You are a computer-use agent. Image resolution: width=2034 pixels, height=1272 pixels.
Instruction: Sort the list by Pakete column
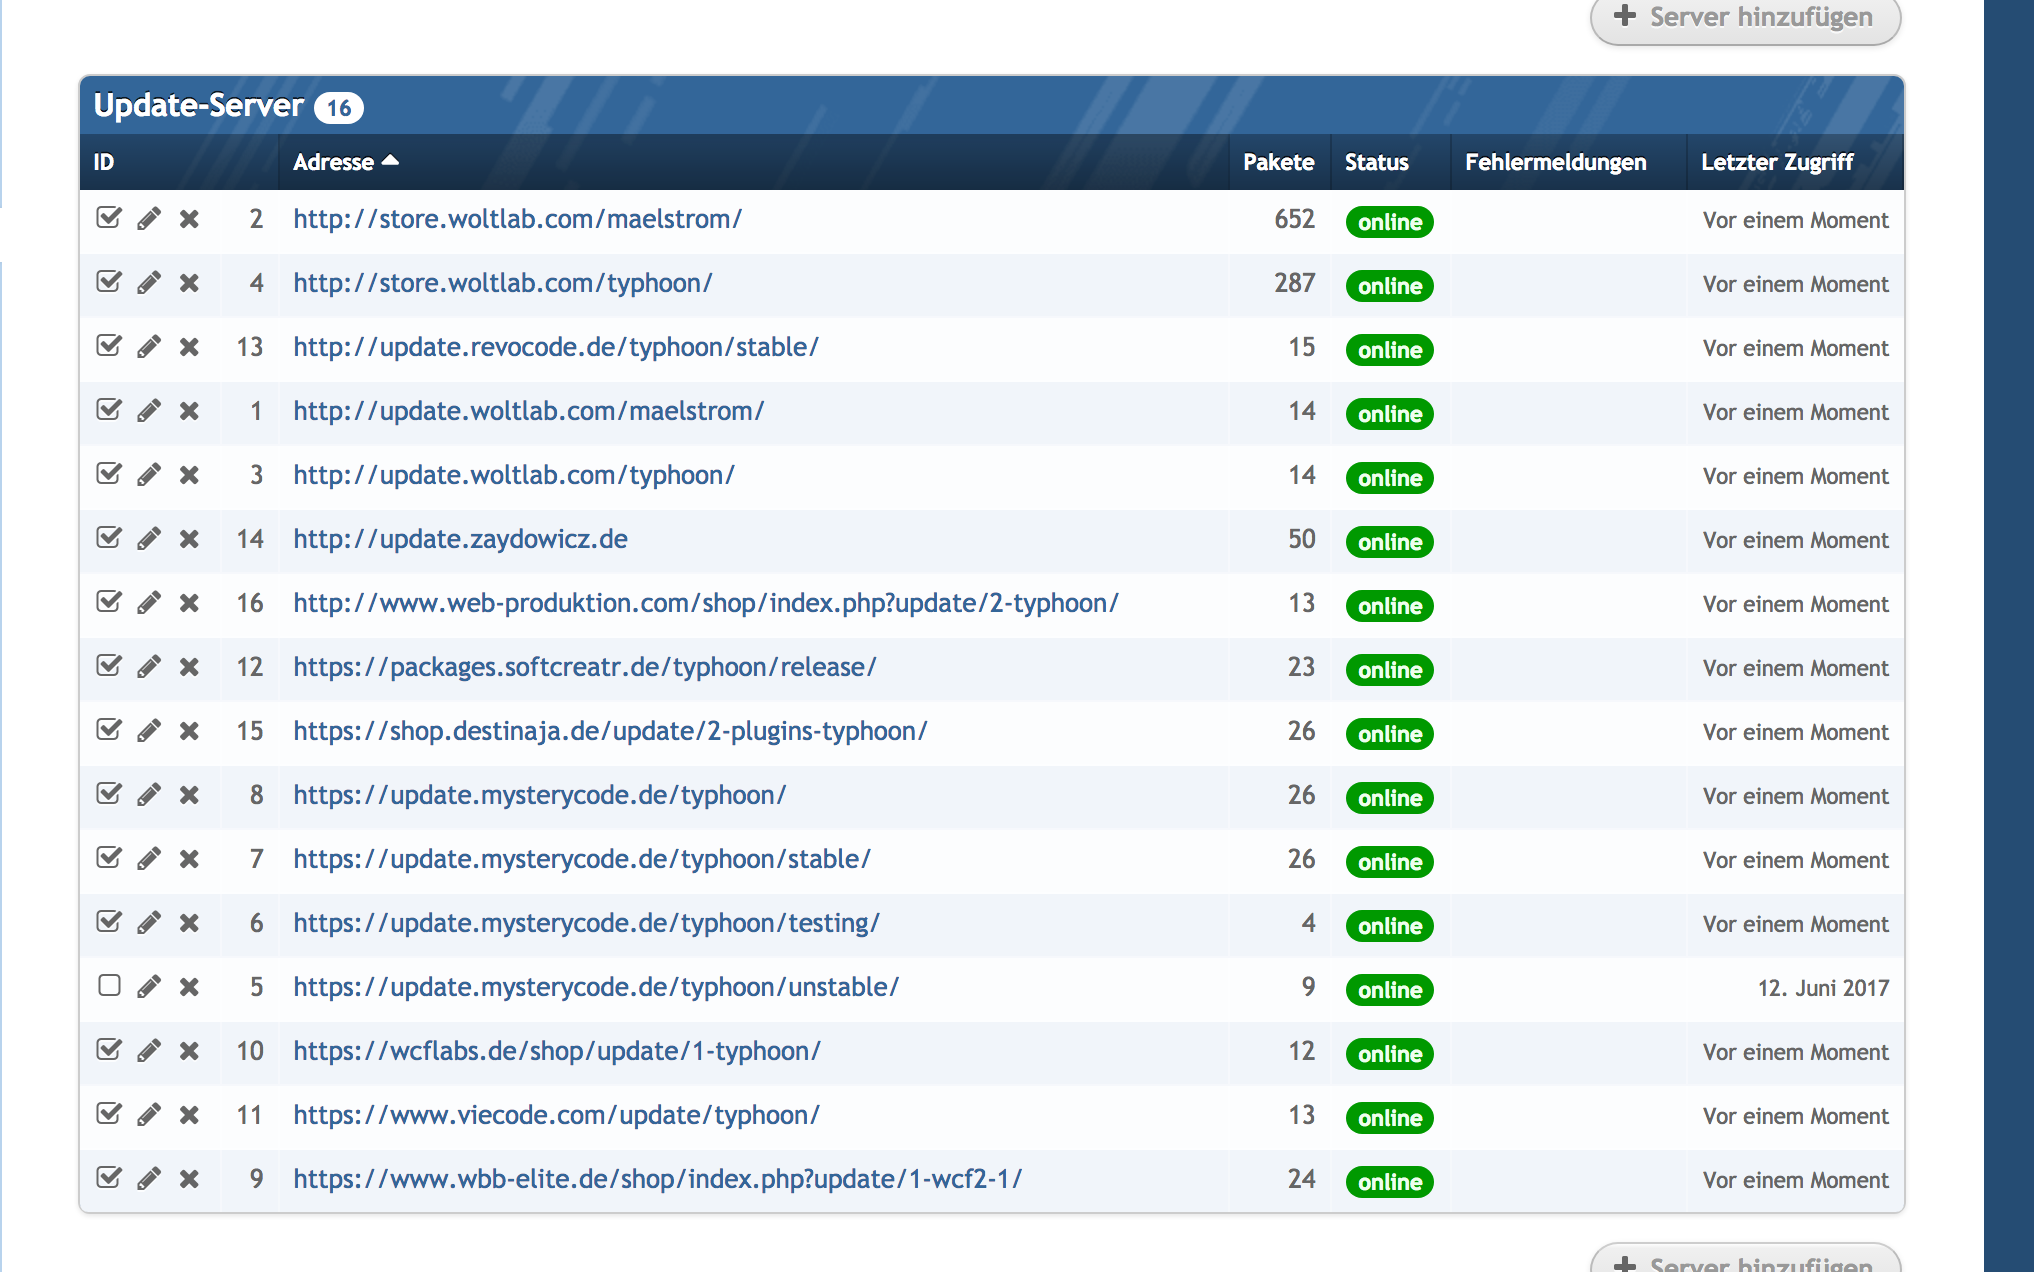(x=1277, y=162)
